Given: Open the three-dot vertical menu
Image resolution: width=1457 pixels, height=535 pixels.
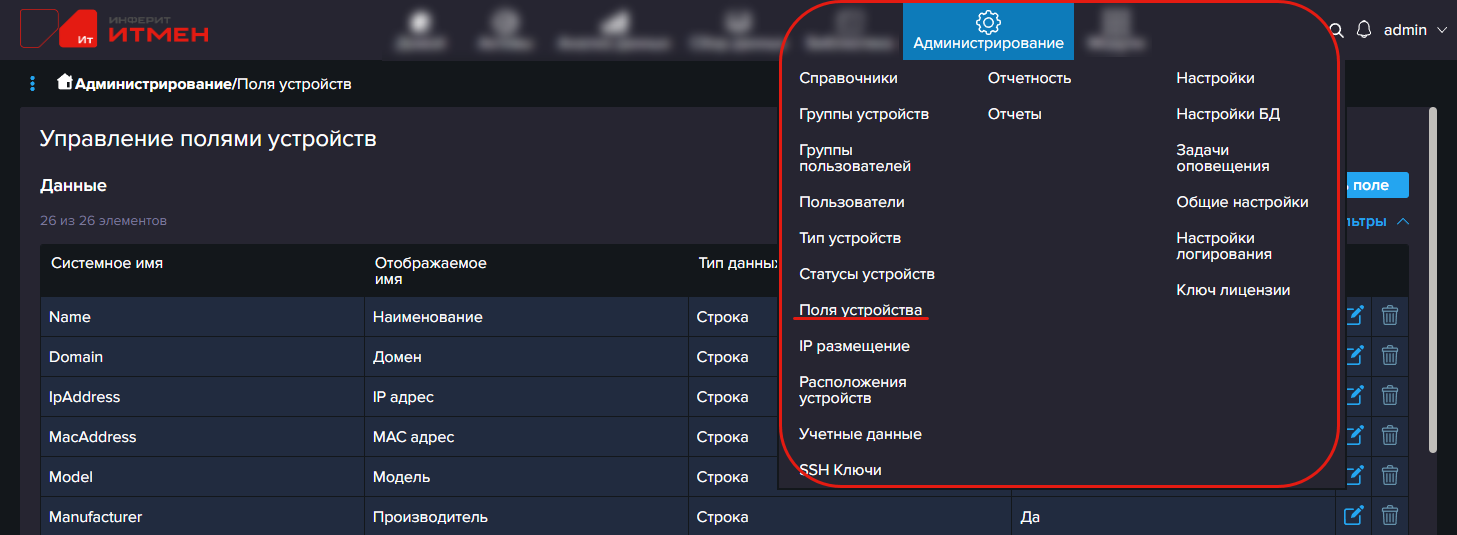Looking at the screenshot, I should pos(33,84).
